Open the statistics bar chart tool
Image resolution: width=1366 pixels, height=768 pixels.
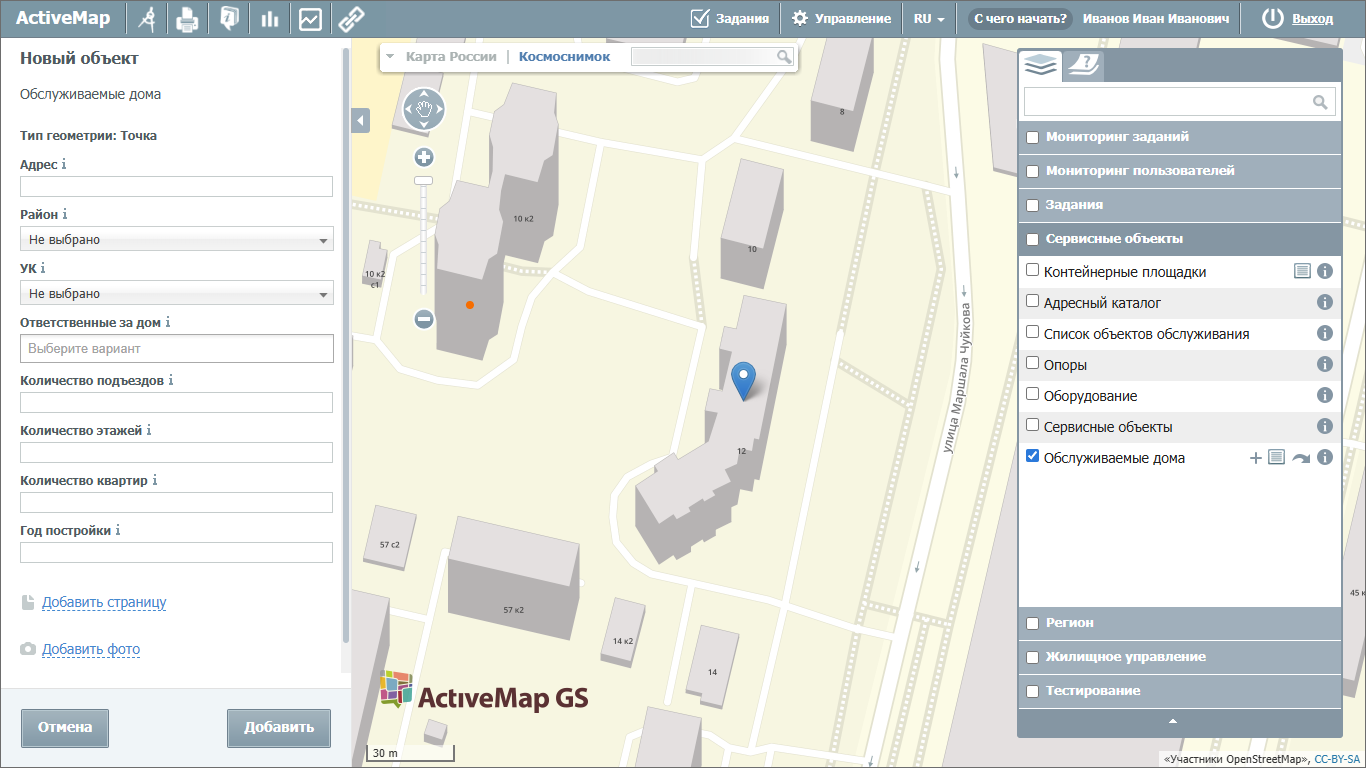tap(269, 18)
